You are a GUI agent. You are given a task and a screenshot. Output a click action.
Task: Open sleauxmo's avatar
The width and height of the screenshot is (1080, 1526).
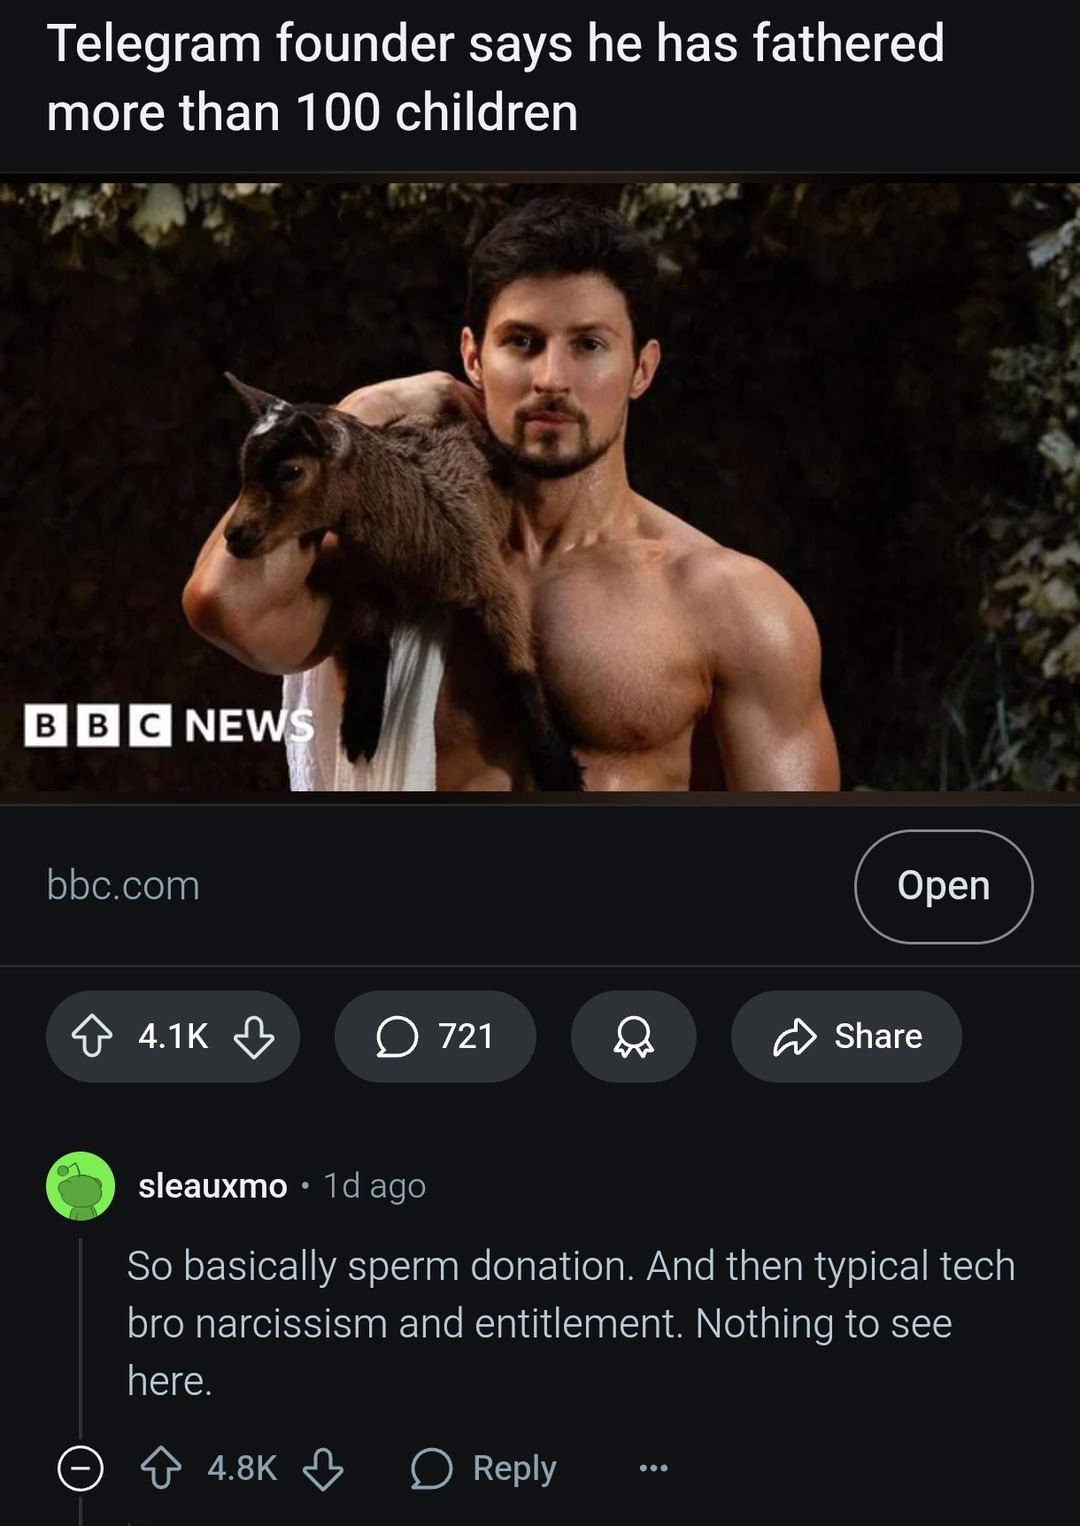click(x=81, y=1186)
